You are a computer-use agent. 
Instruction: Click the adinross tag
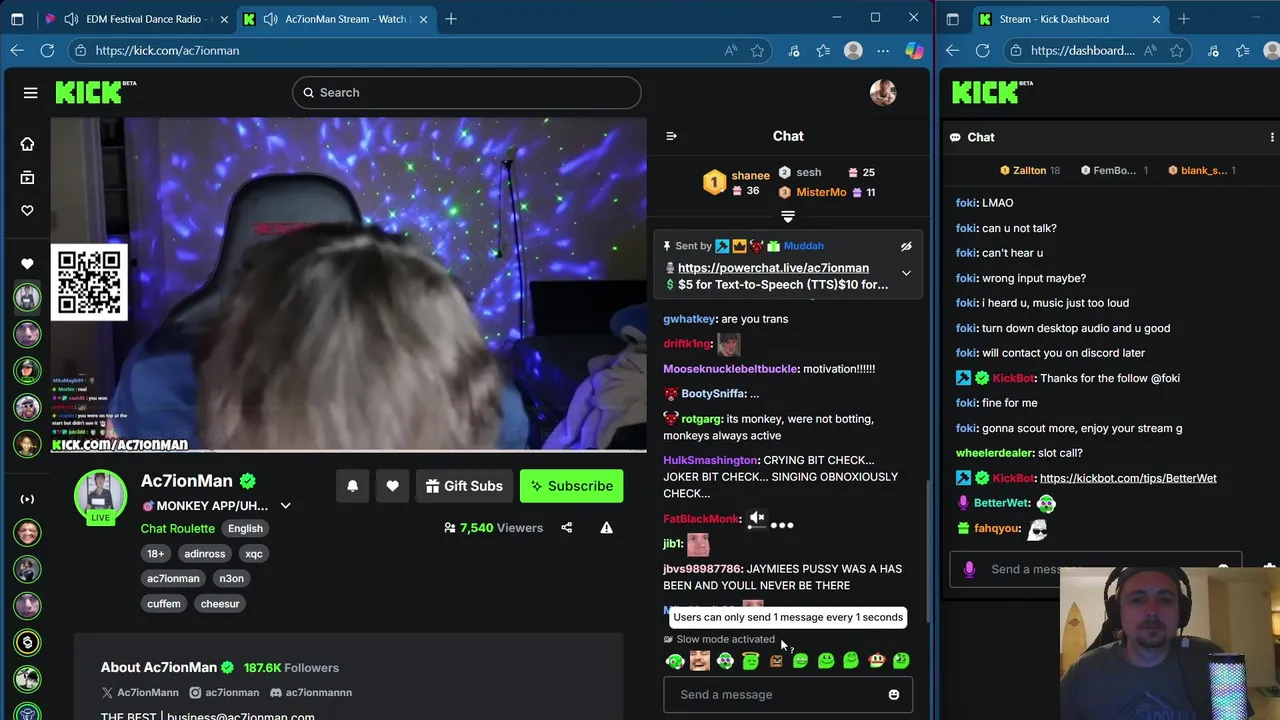pos(205,553)
